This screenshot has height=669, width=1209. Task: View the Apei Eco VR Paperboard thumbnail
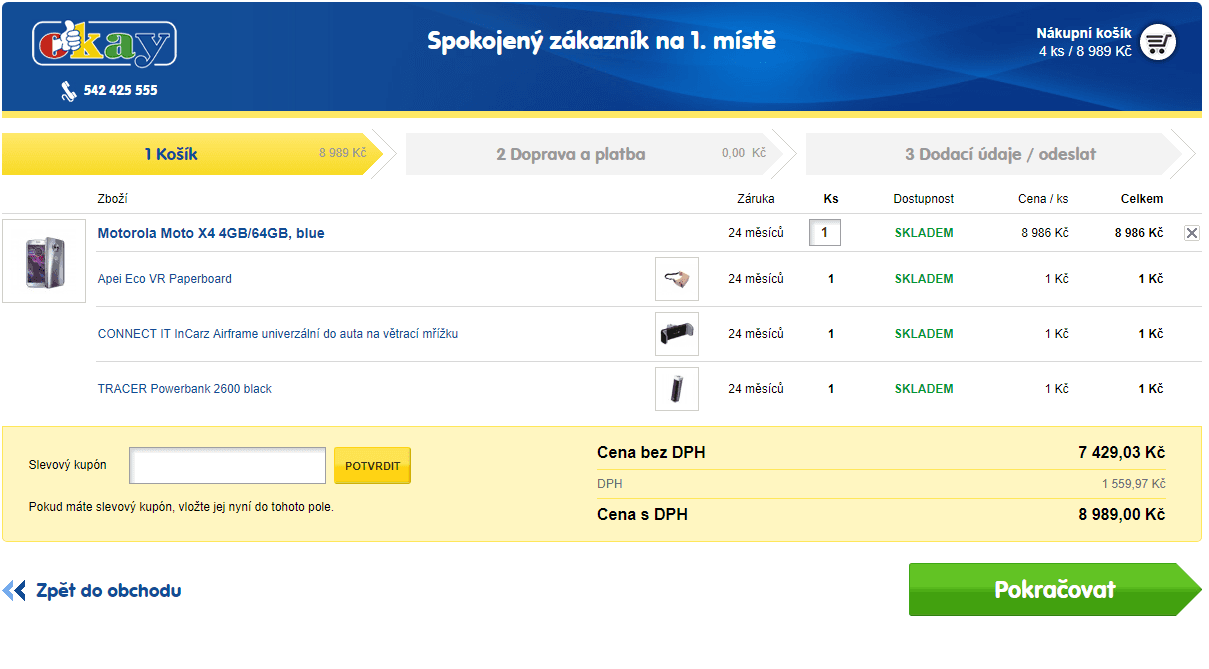pos(677,279)
